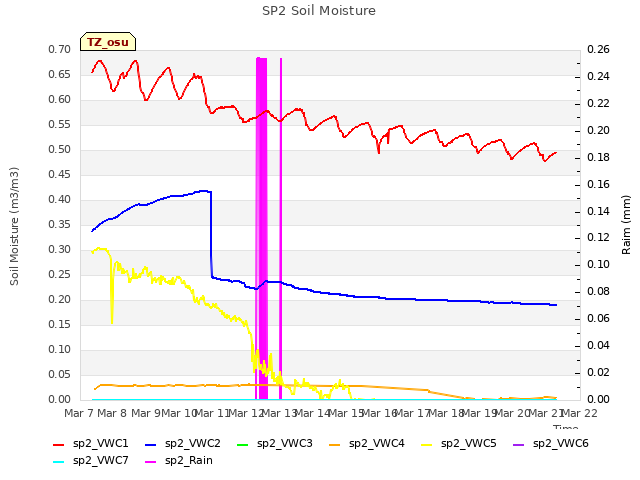Click the Soil Moisture (m3/m3) axis label
The image size is (640, 480).
14,226
